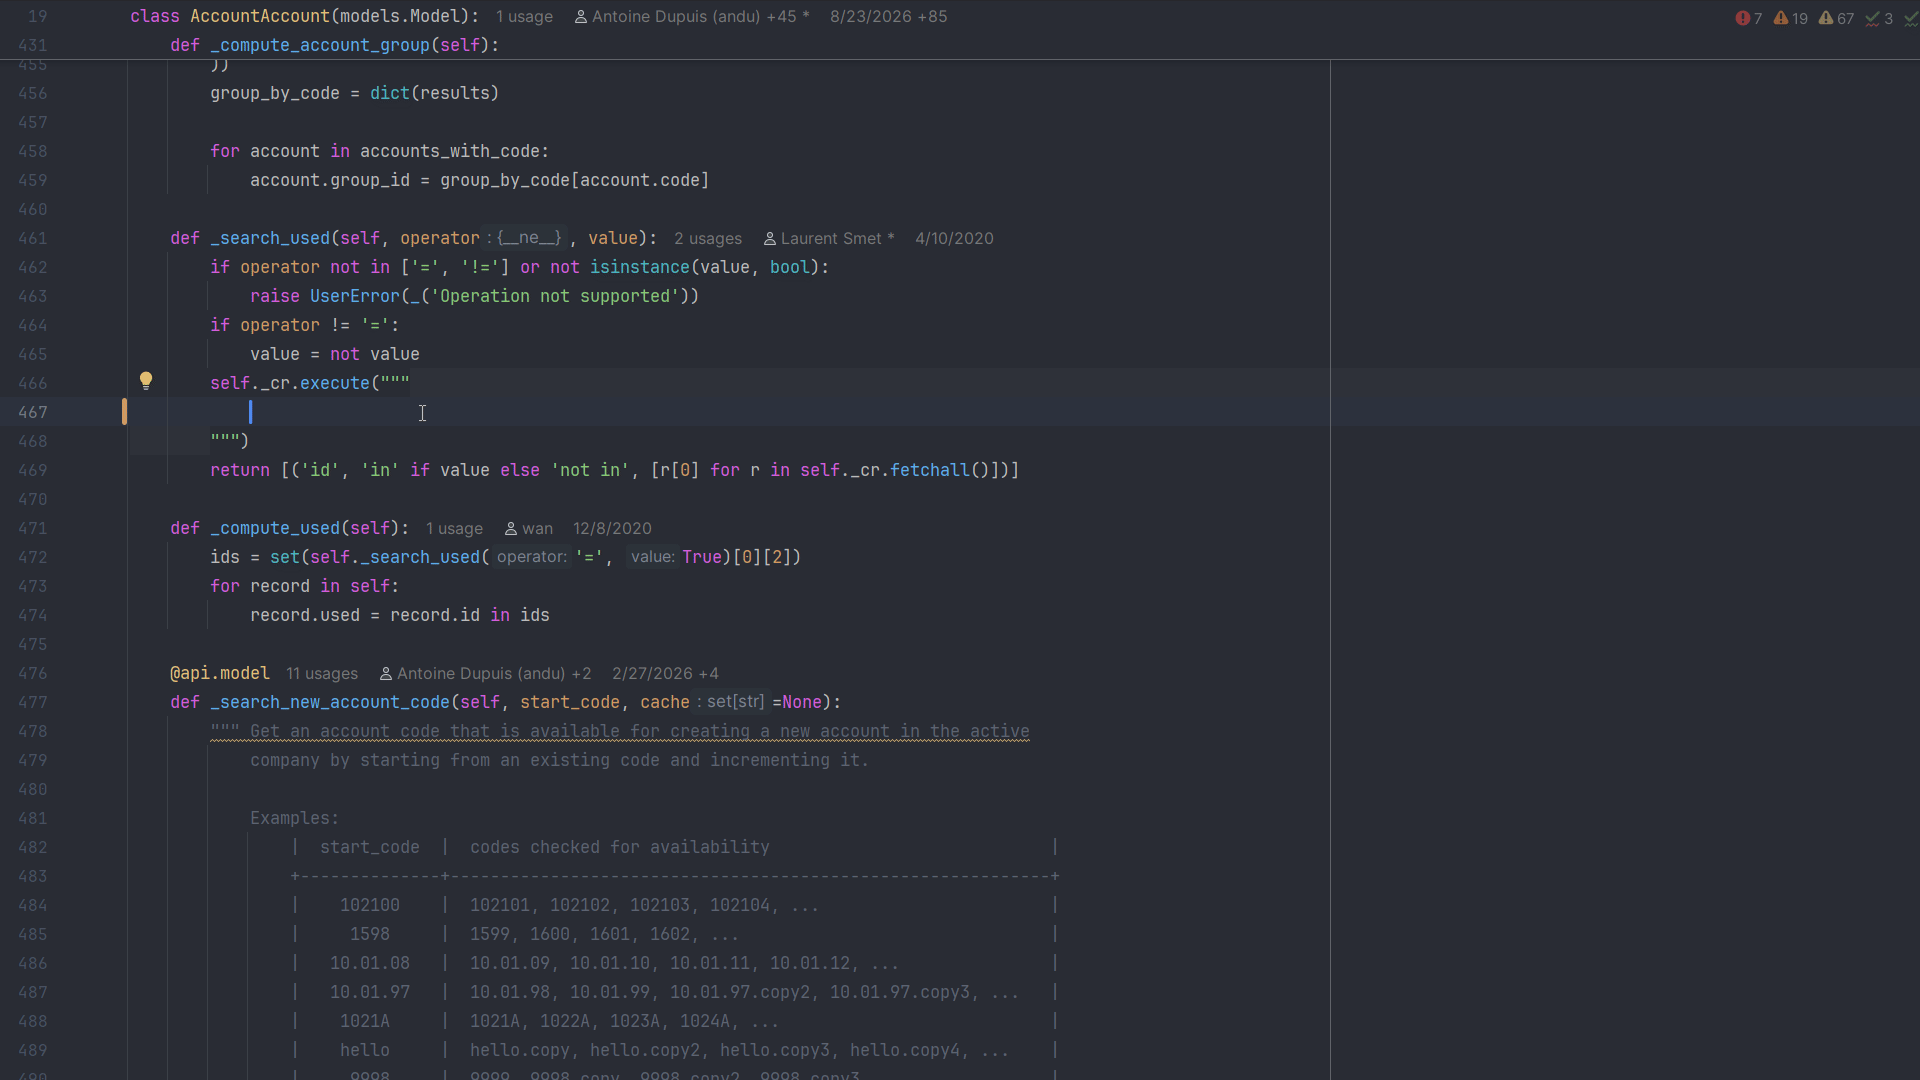Click docstring row starting with 1021A
This screenshot has width=1920, height=1080.
pyautogui.click(x=674, y=1022)
